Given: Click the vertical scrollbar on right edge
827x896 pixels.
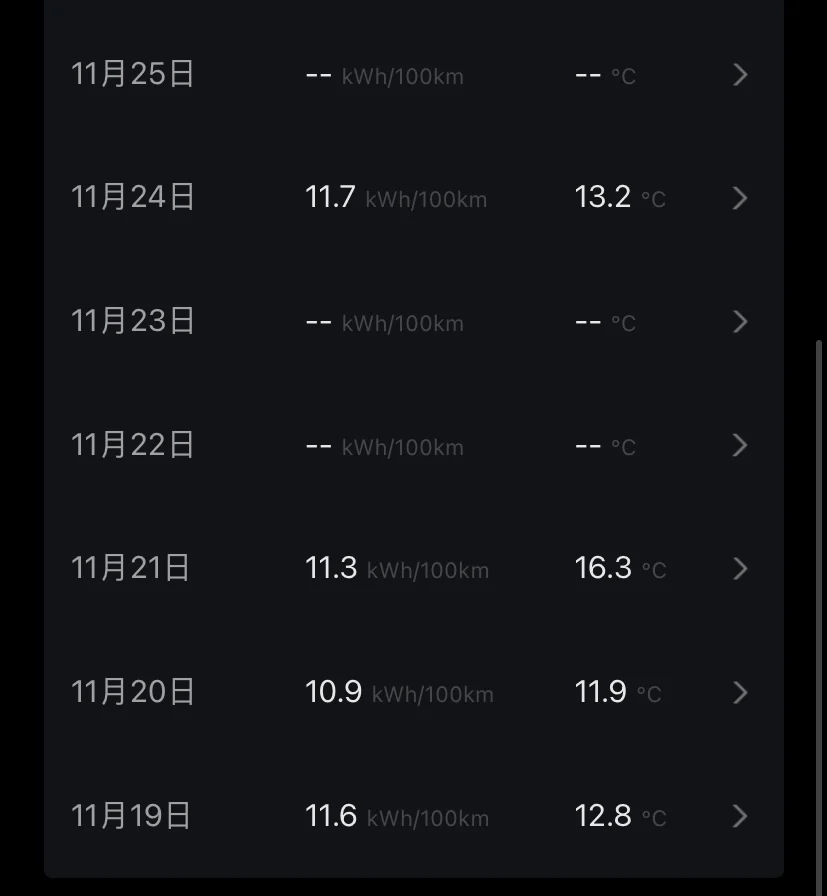Looking at the screenshot, I should point(818,617).
